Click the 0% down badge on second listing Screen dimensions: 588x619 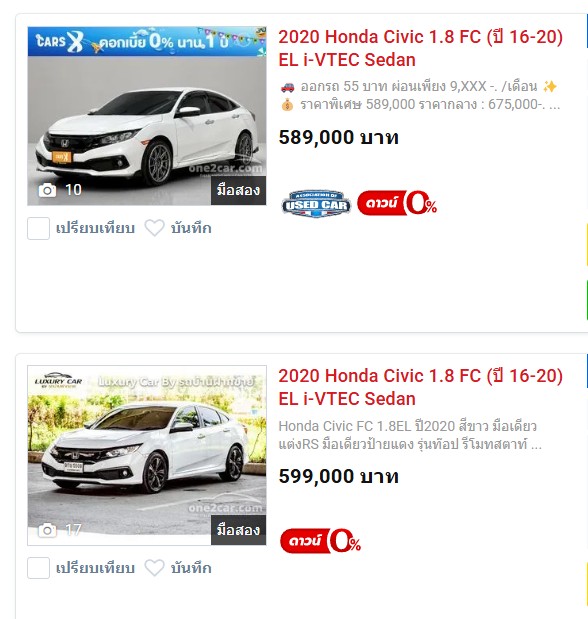coord(320,541)
